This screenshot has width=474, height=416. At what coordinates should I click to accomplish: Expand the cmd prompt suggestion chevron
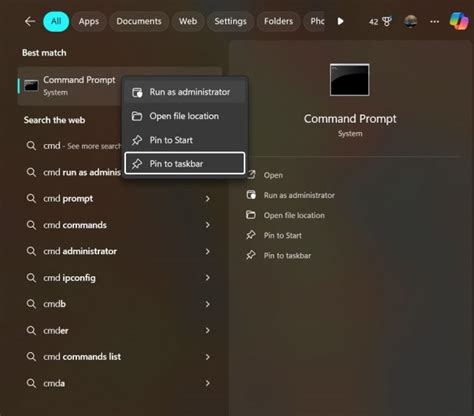coord(207,199)
